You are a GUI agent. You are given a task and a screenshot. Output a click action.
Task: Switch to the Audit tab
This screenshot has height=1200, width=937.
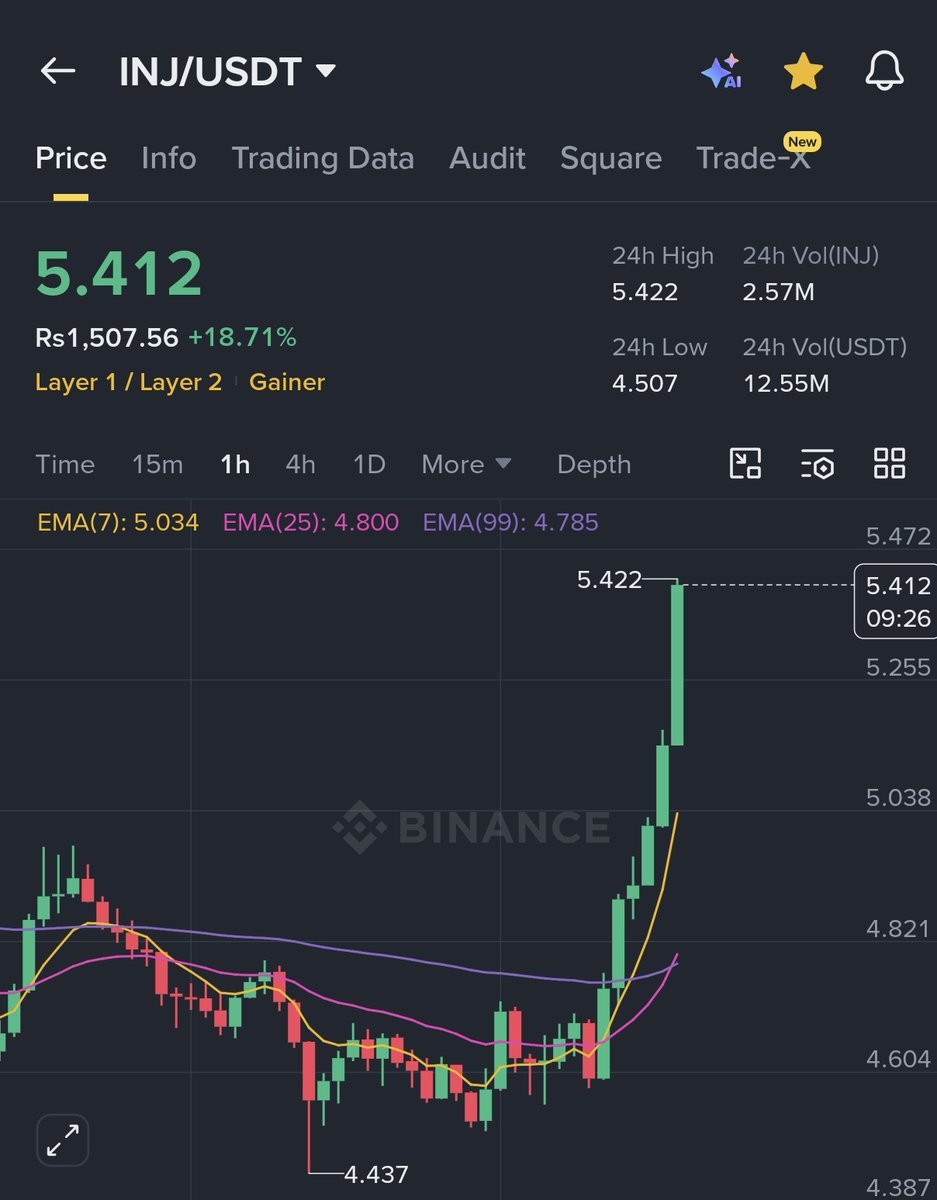tap(487, 158)
